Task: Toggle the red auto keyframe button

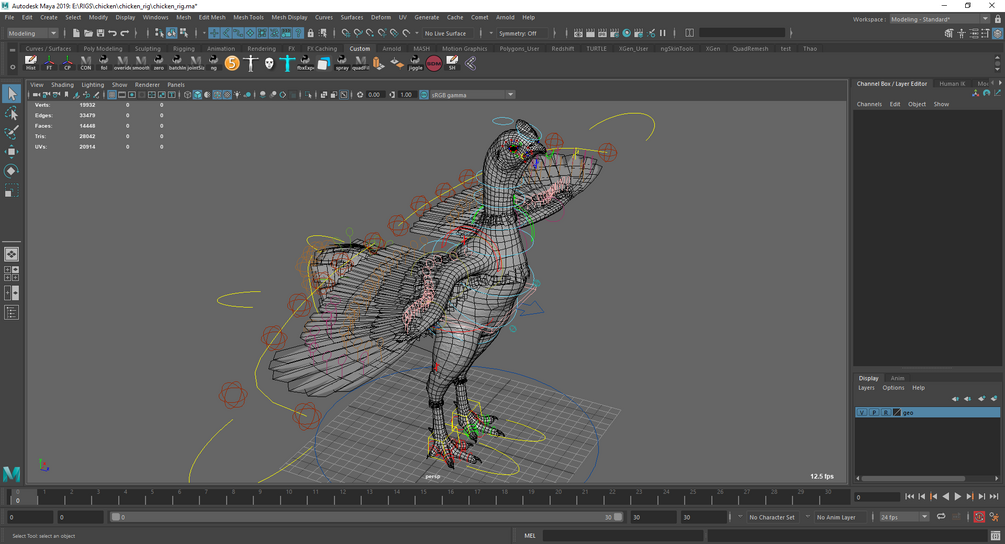Action: [979, 517]
